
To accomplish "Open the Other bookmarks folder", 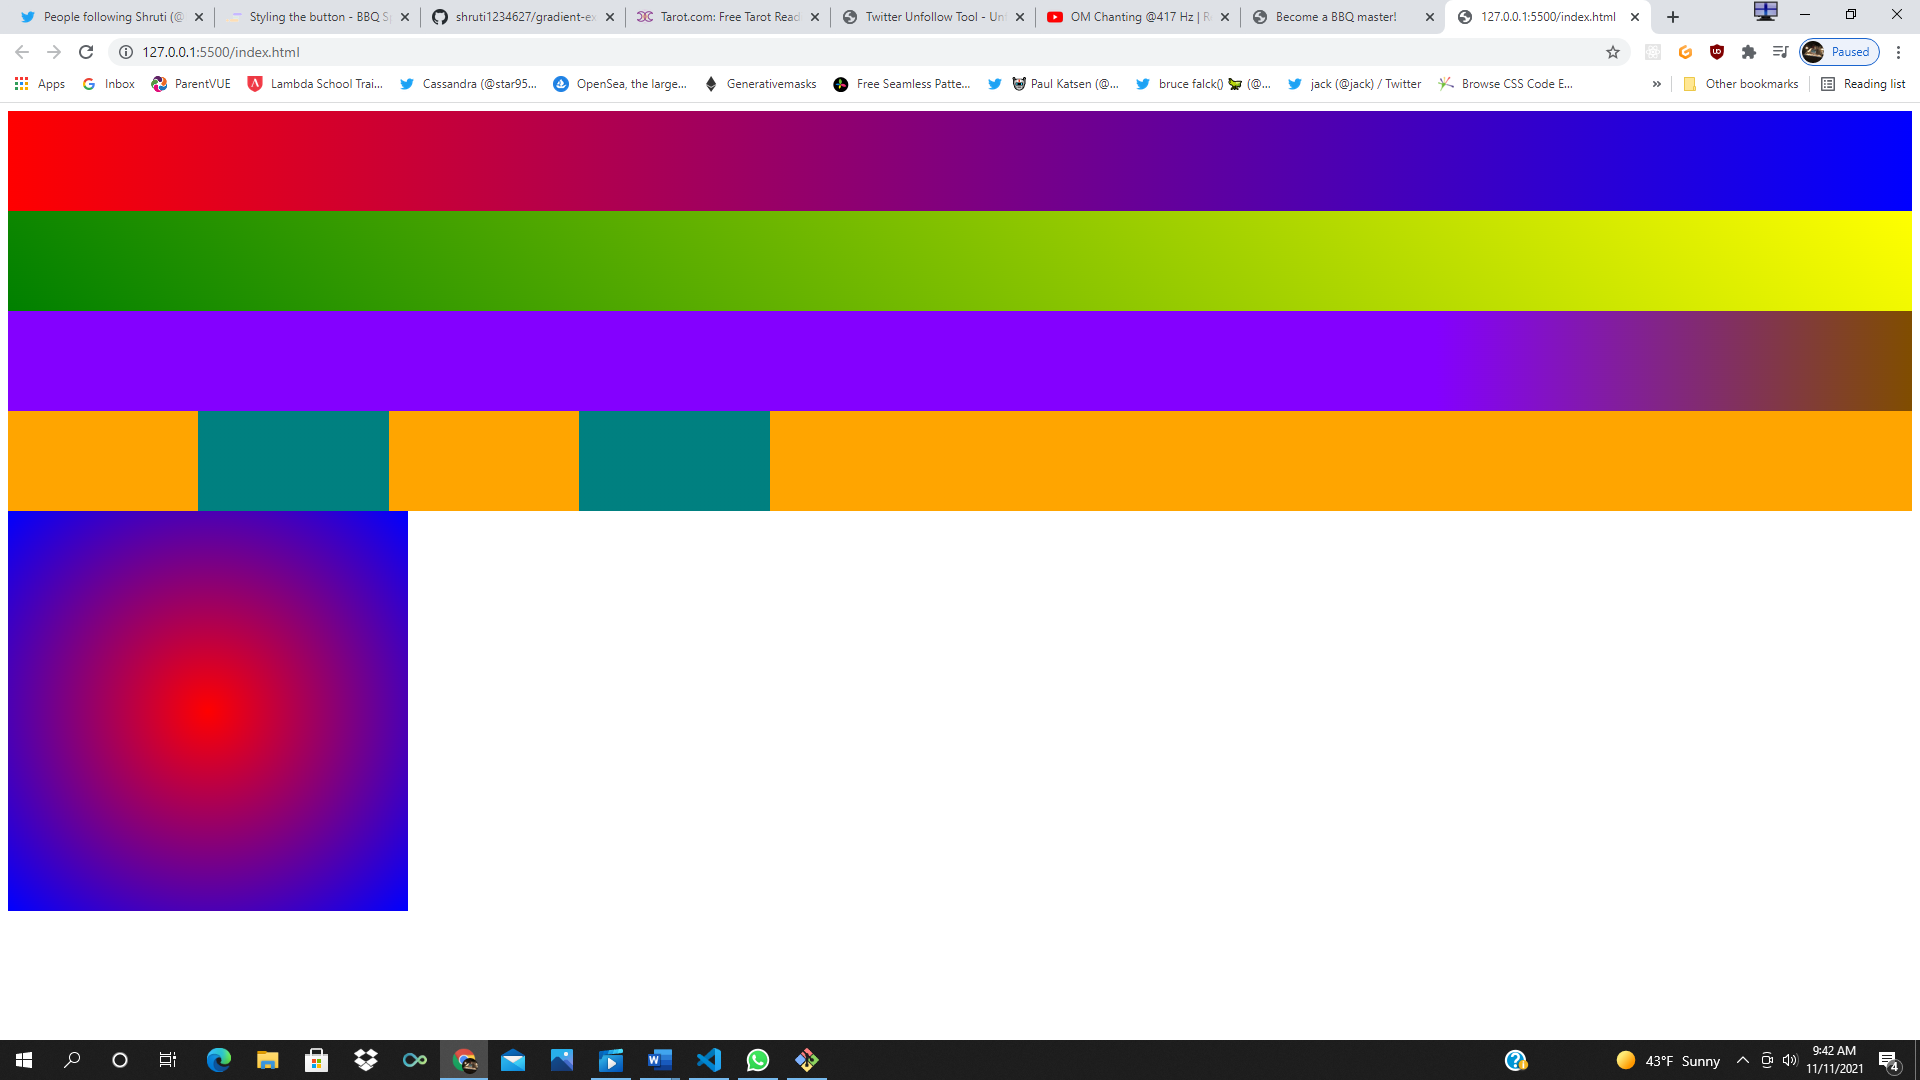I will (x=1741, y=84).
